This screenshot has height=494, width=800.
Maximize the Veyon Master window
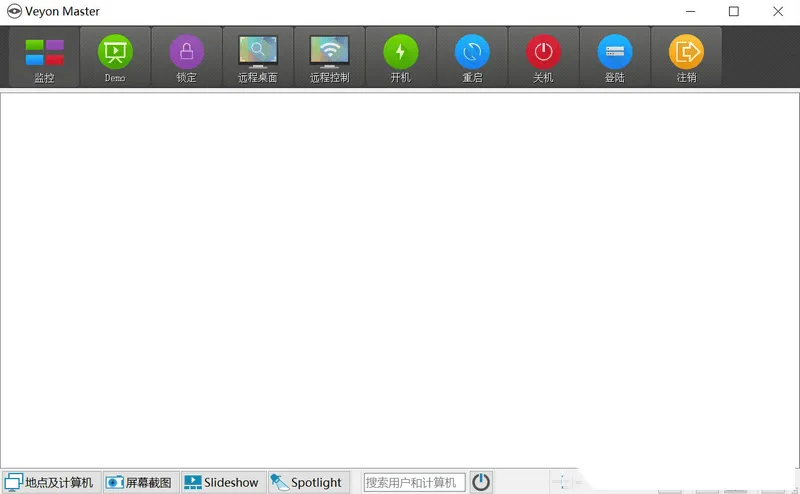(x=734, y=12)
